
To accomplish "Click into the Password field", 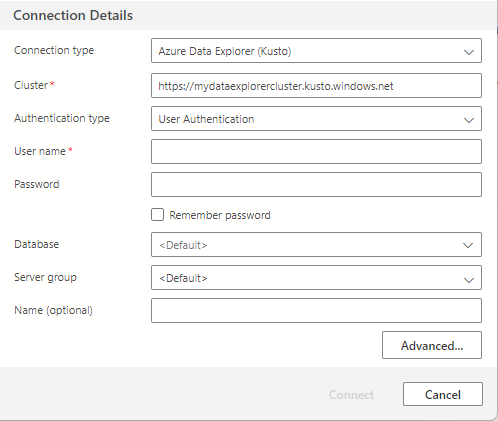I will click(316, 184).
